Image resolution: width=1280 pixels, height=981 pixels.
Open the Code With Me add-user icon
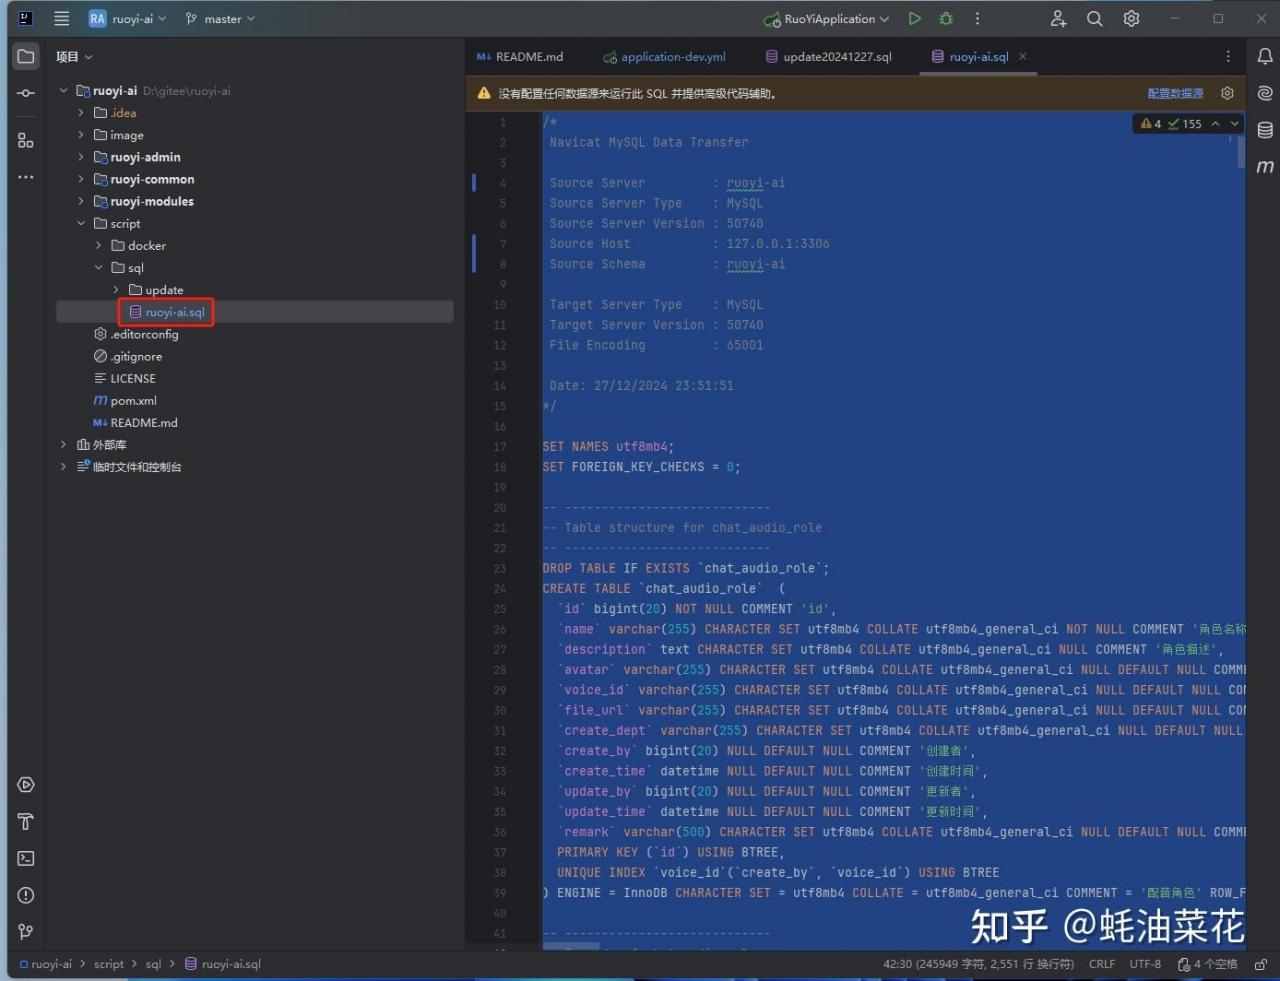1058,18
